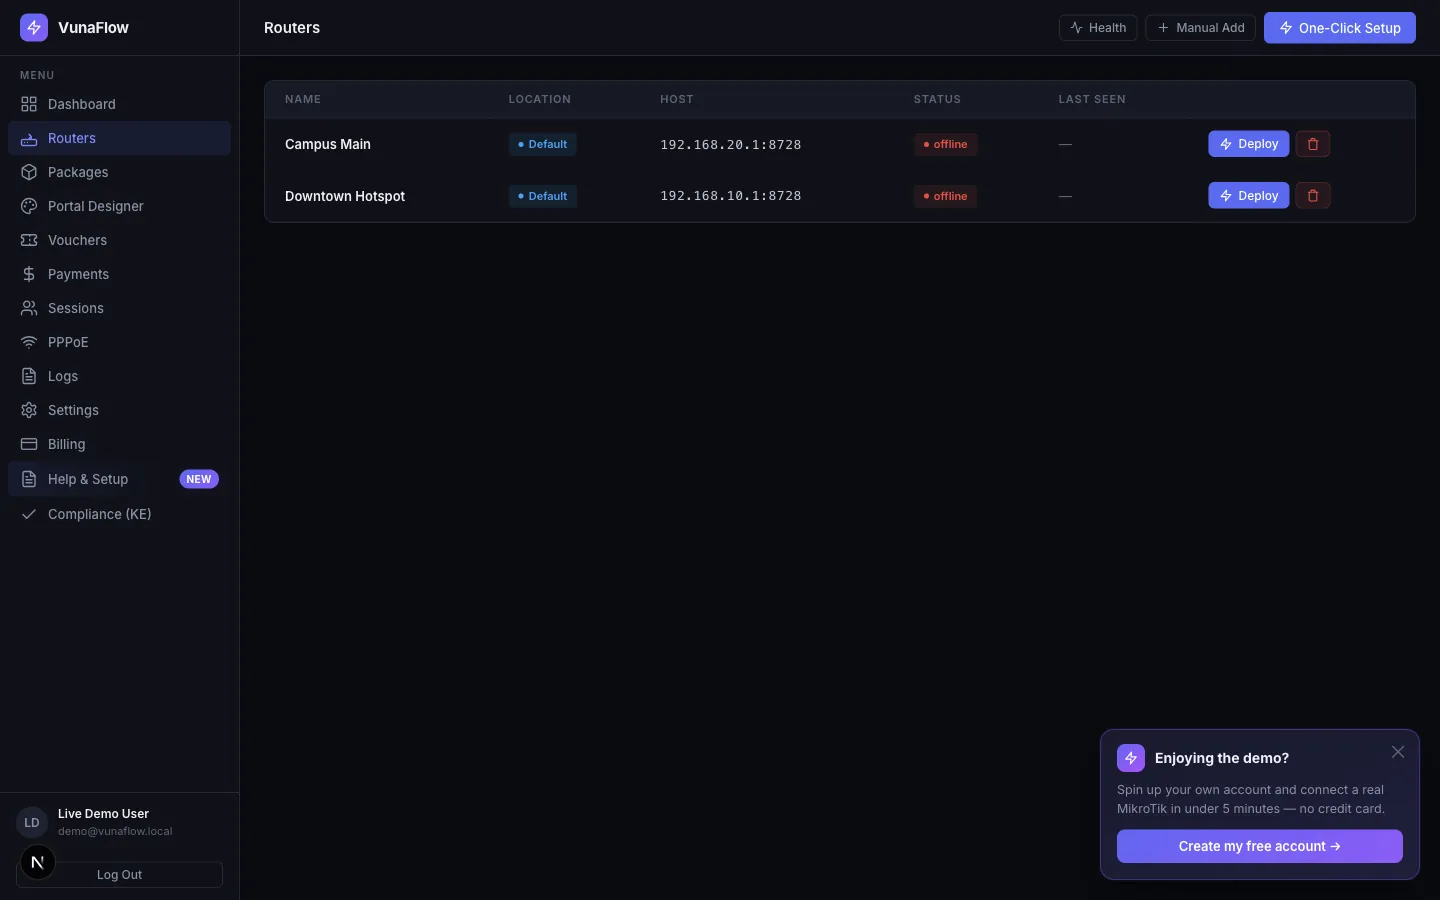Image resolution: width=1440 pixels, height=900 pixels.
Task: Click the HOST column header
Action: [x=677, y=99]
